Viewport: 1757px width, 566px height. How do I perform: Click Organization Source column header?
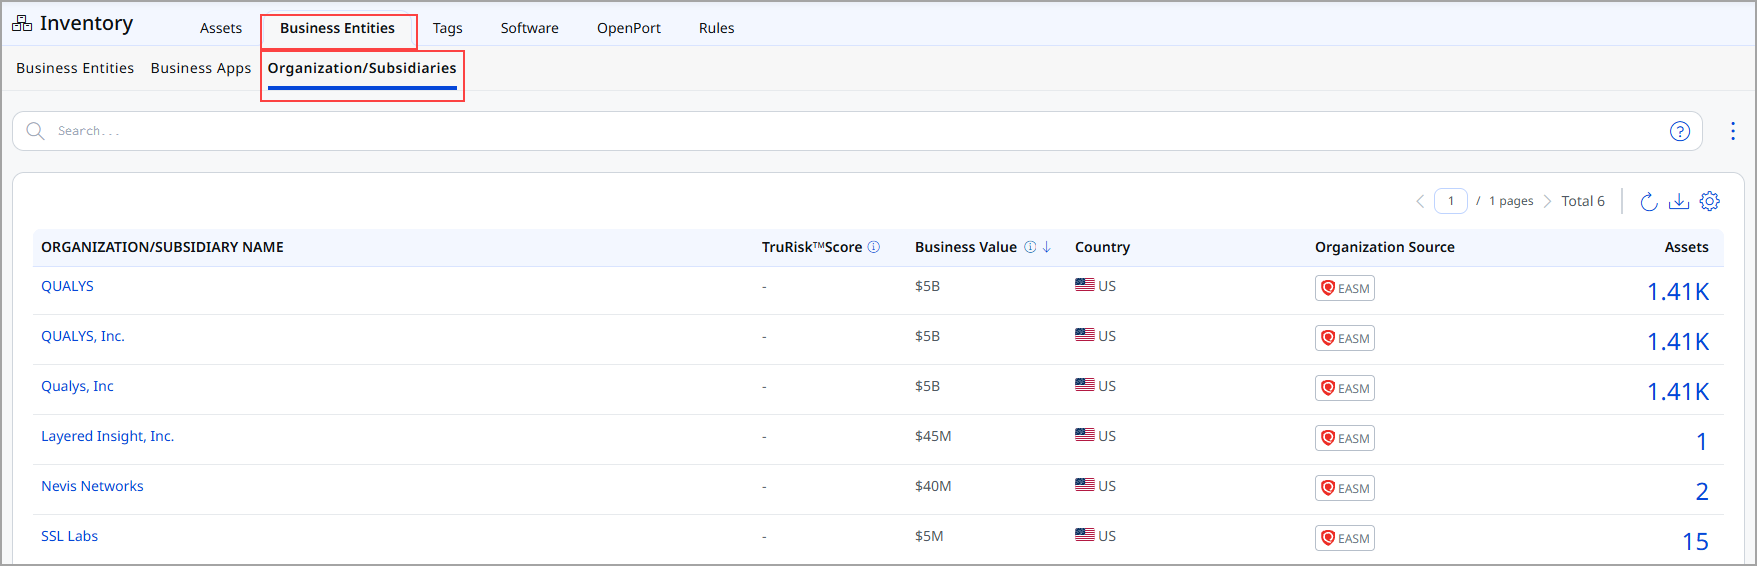pyautogui.click(x=1384, y=247)
